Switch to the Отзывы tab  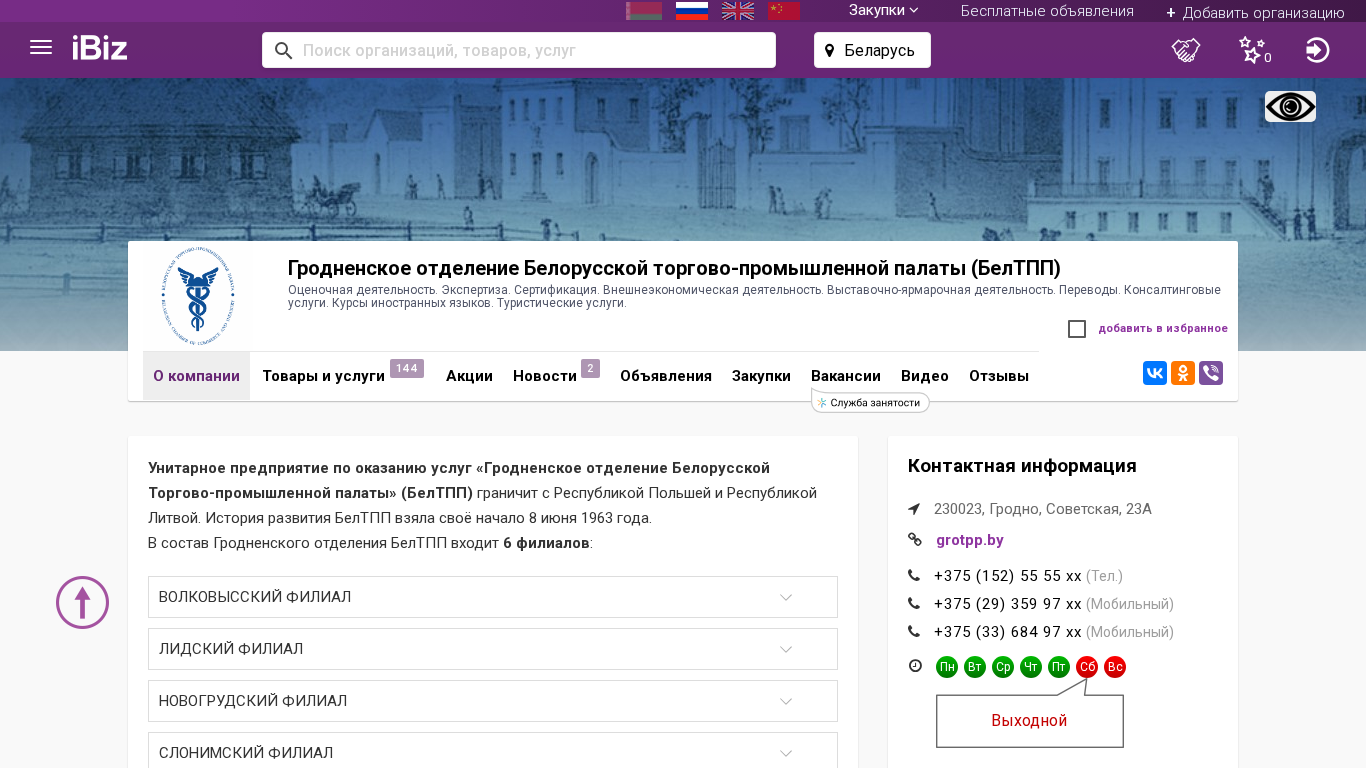point(998,376)
